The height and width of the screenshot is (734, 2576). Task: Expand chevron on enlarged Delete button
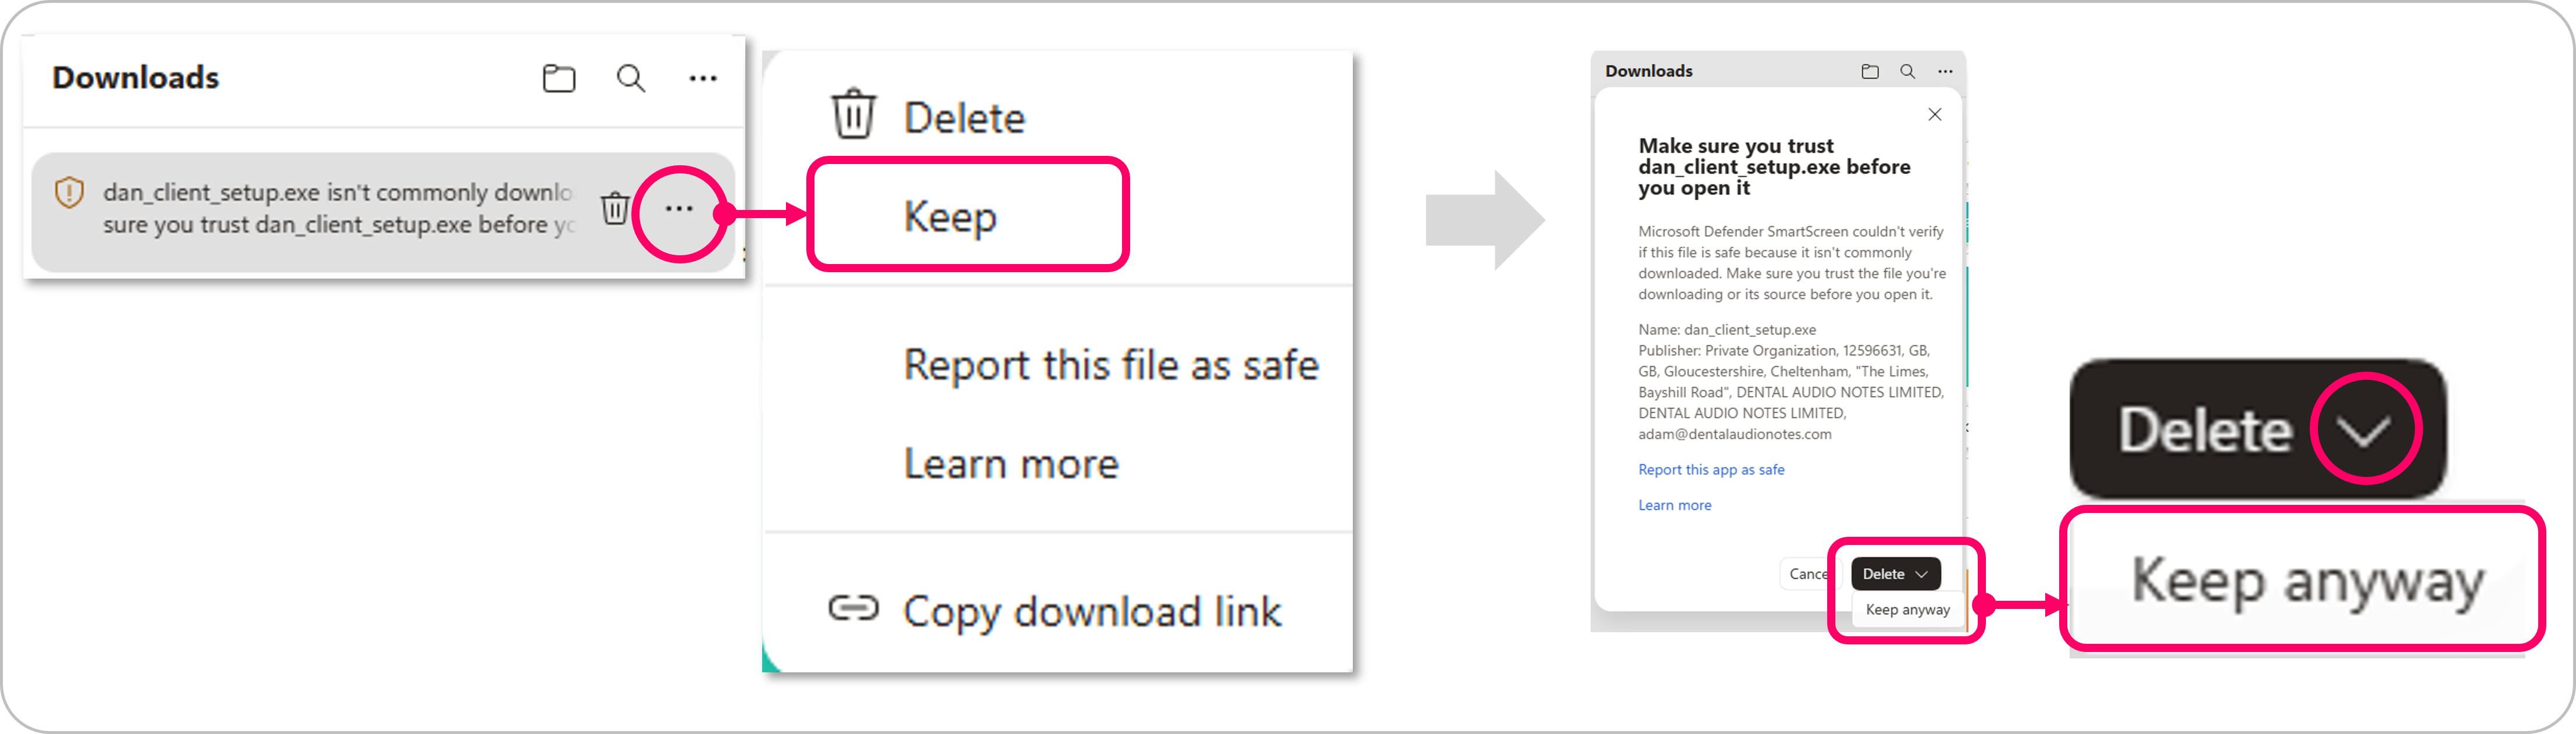click(x=2363, y=429)
